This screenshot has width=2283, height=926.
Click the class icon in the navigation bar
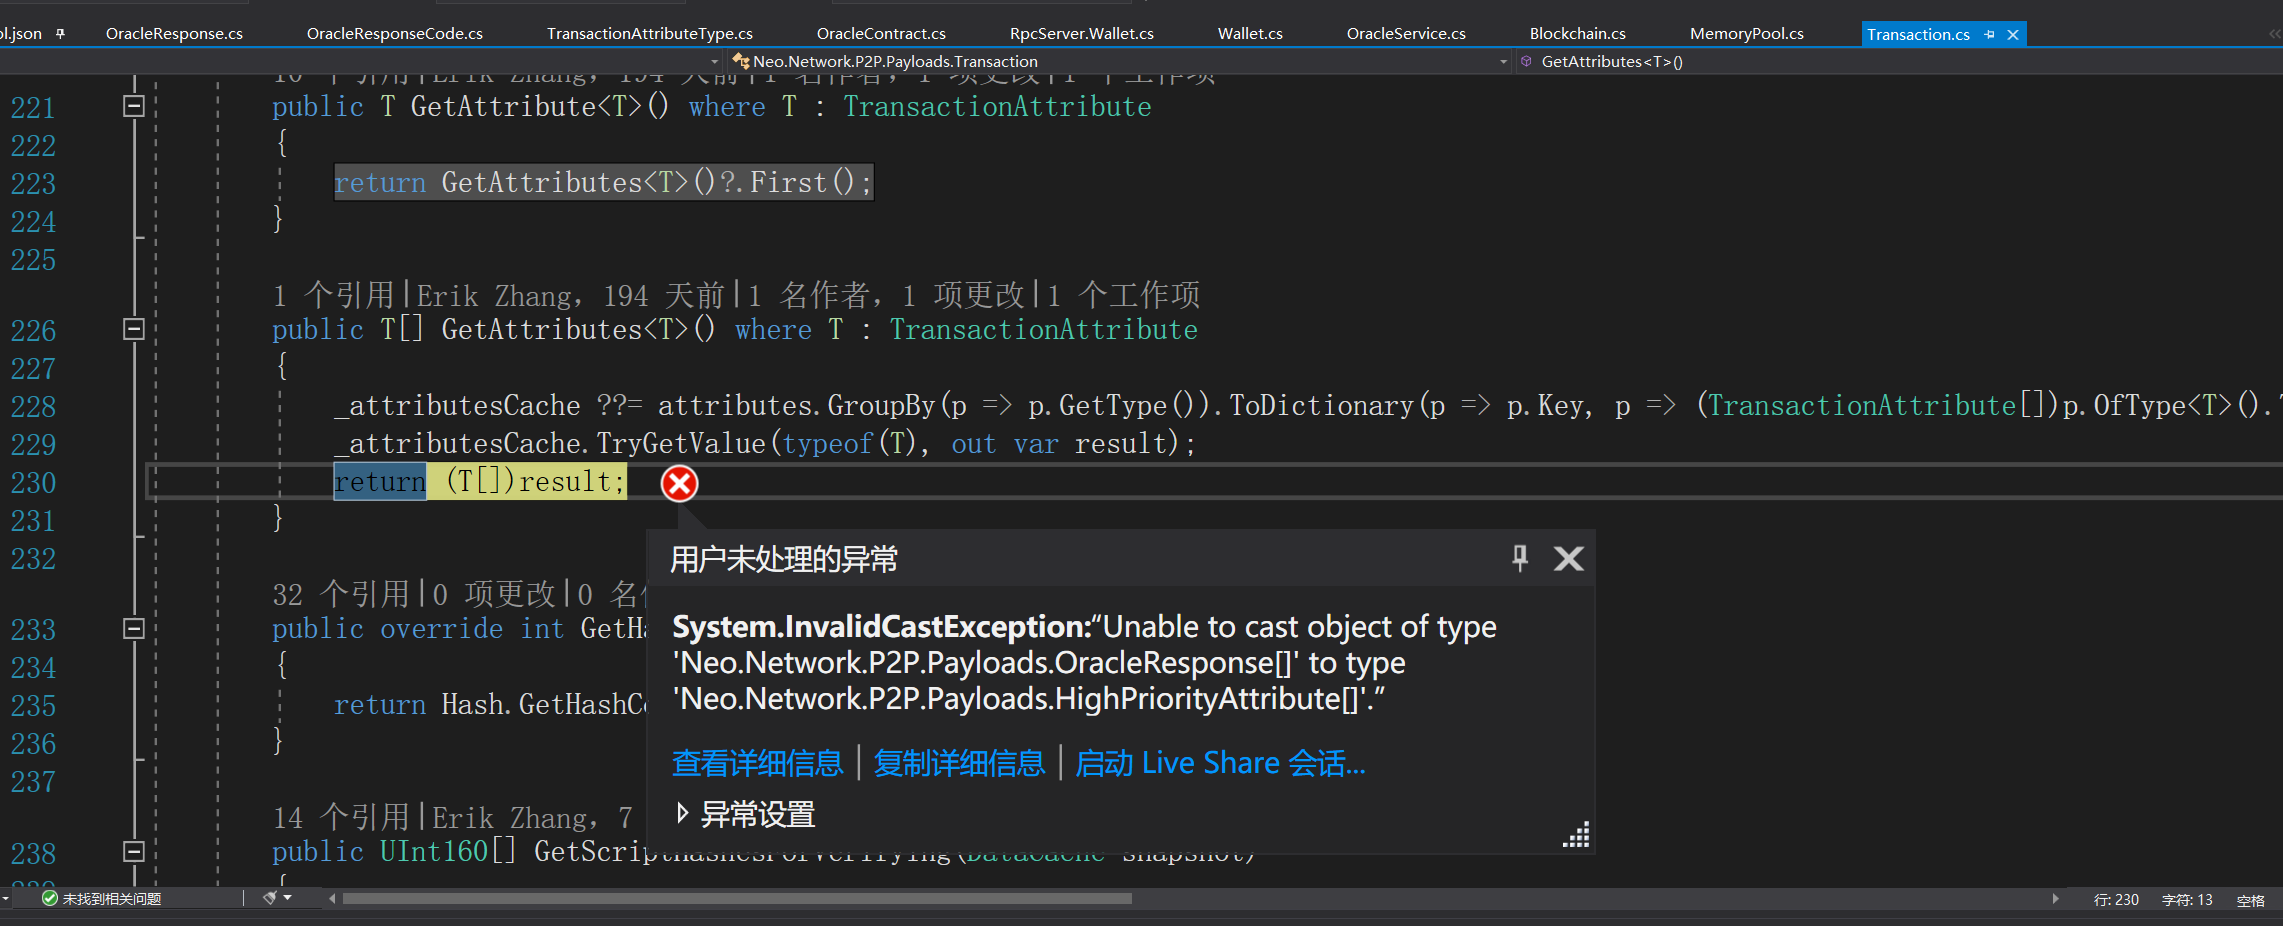pyautogui.click(x=741, y=61)
